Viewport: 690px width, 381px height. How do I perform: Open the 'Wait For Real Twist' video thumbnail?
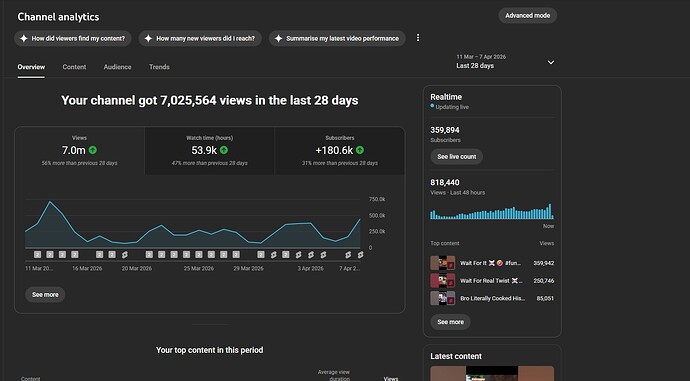point(443,281)
